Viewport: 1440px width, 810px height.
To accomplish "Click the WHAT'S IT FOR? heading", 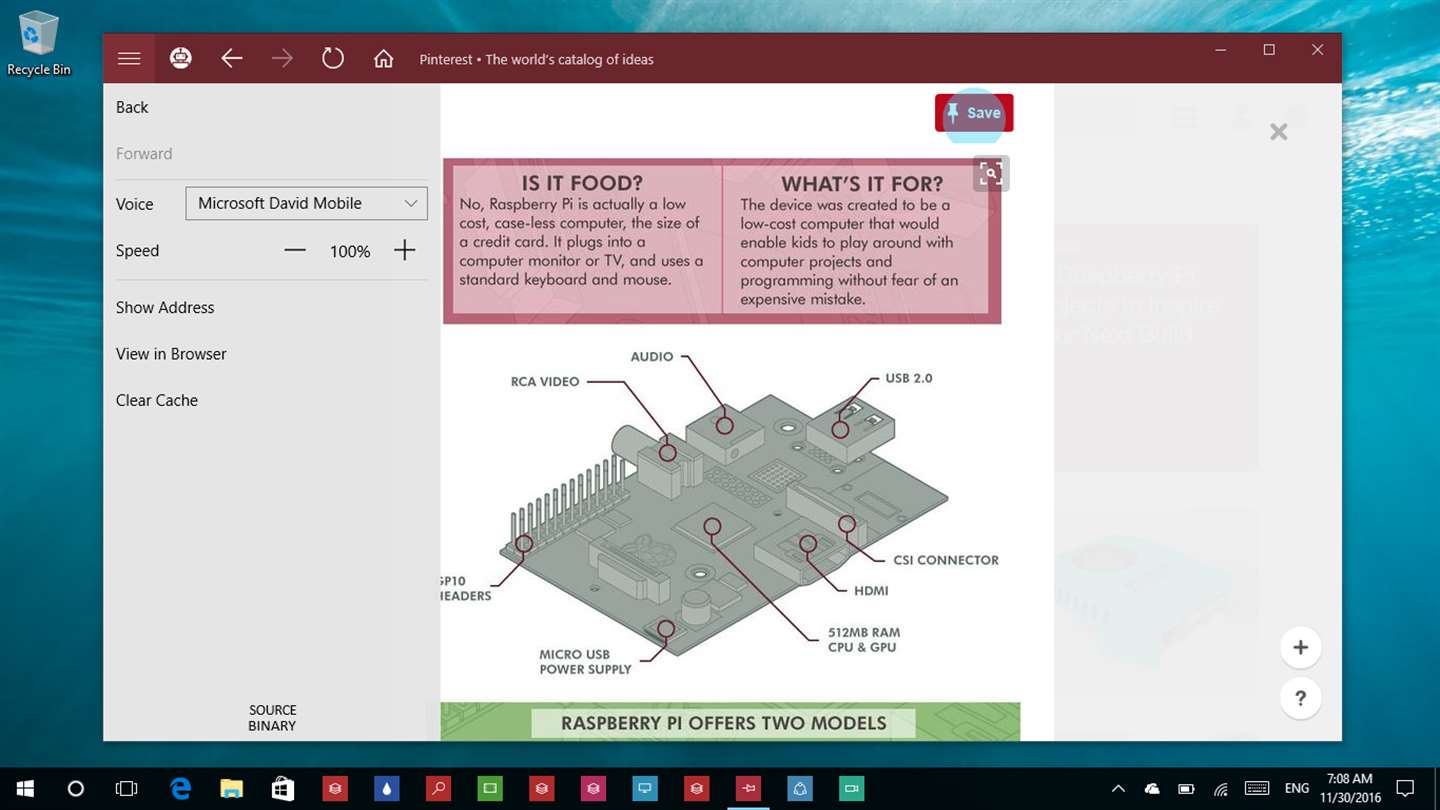I will pos(862,184).
